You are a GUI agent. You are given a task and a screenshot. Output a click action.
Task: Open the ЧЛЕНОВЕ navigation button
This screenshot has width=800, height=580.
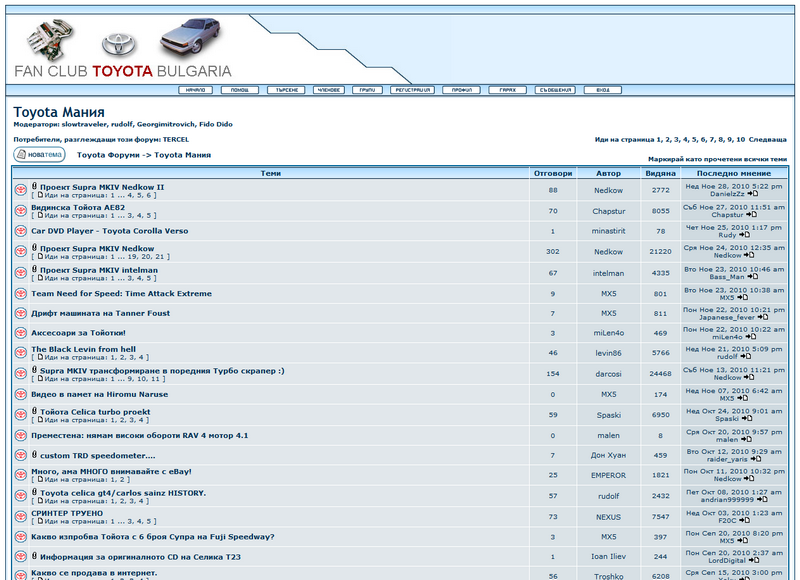tap(329, 90)
